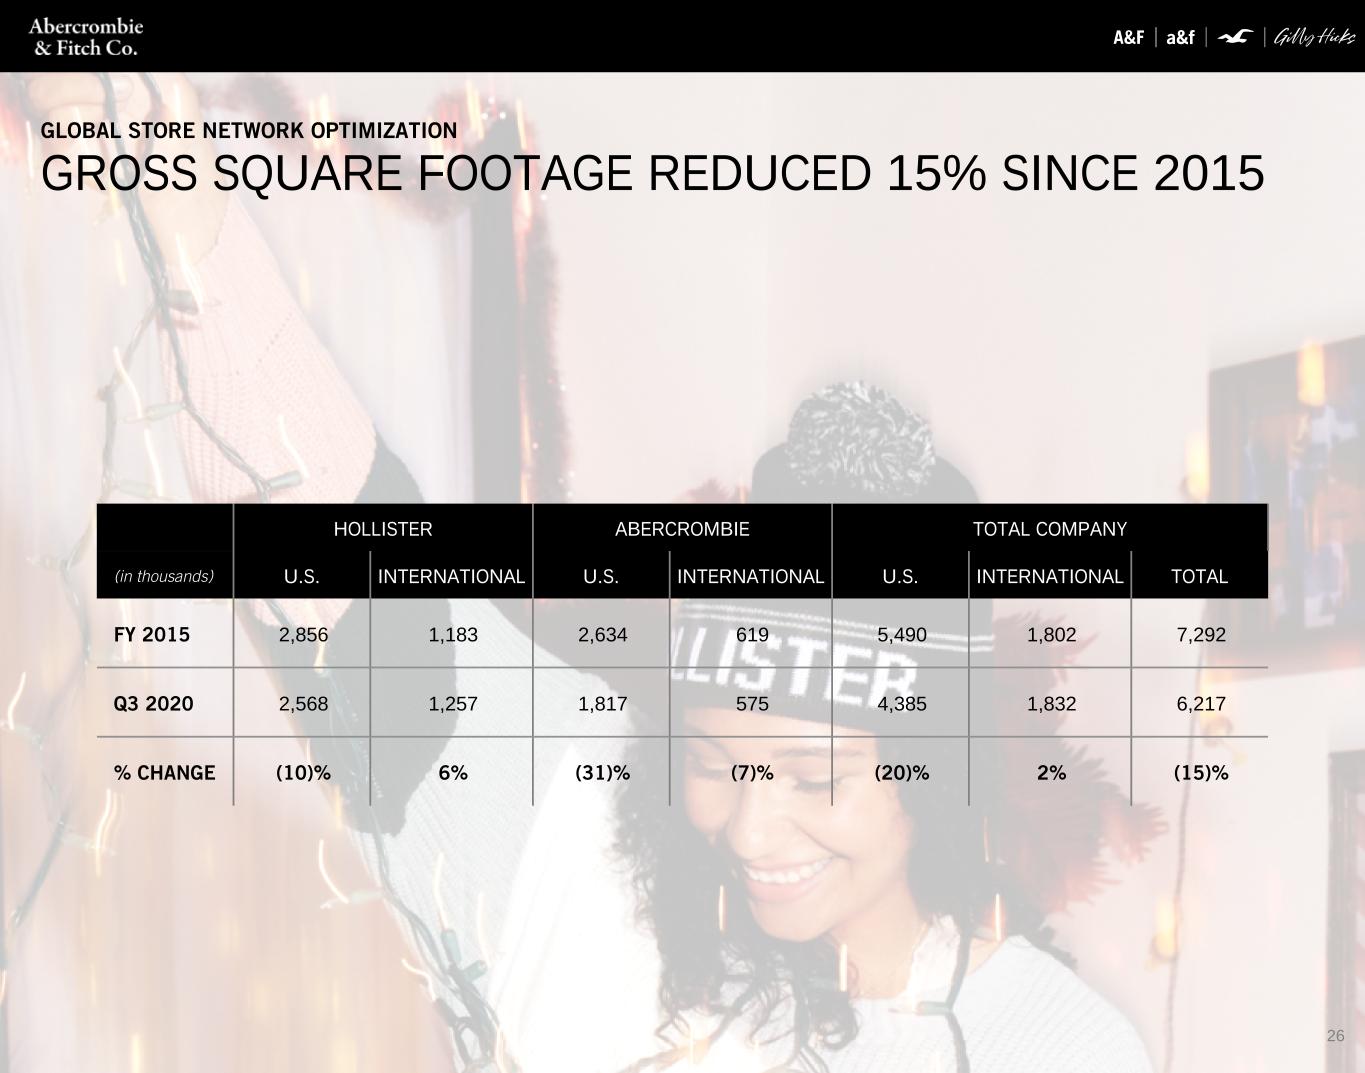Image resolution: width=1365 pixels, height=1073 pixels.
Task: Select the 'Gross Square Footage Reduced 15%' headline
Action: tap(653, 174)
